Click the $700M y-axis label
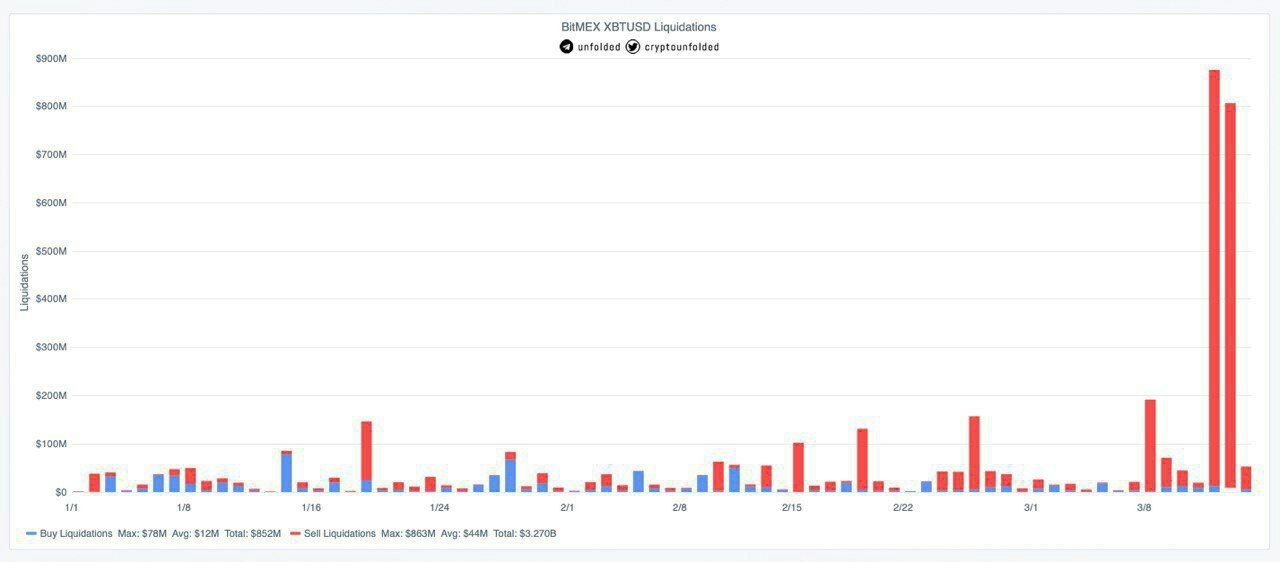The height and width of the screenshot is (562, 1280). [51, 155]
